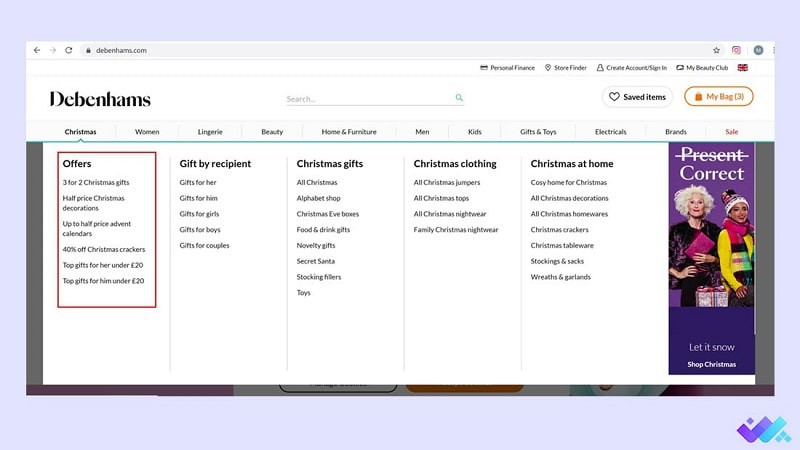Click the browser back arrow
The width and height of the screenshot is (800, 450).
(37, 50)
